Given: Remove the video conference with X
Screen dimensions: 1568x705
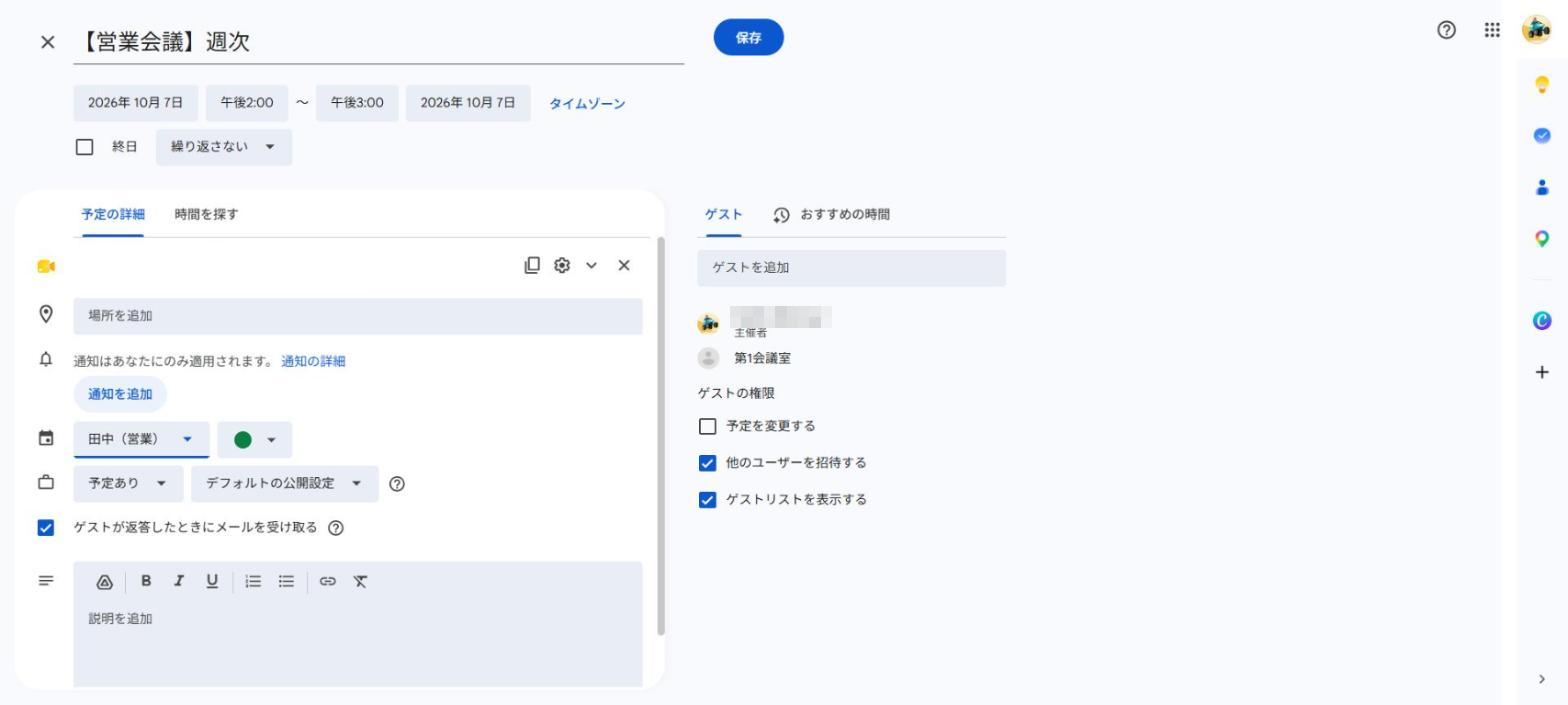Looking at the screenshot, I should coord(624,265).
